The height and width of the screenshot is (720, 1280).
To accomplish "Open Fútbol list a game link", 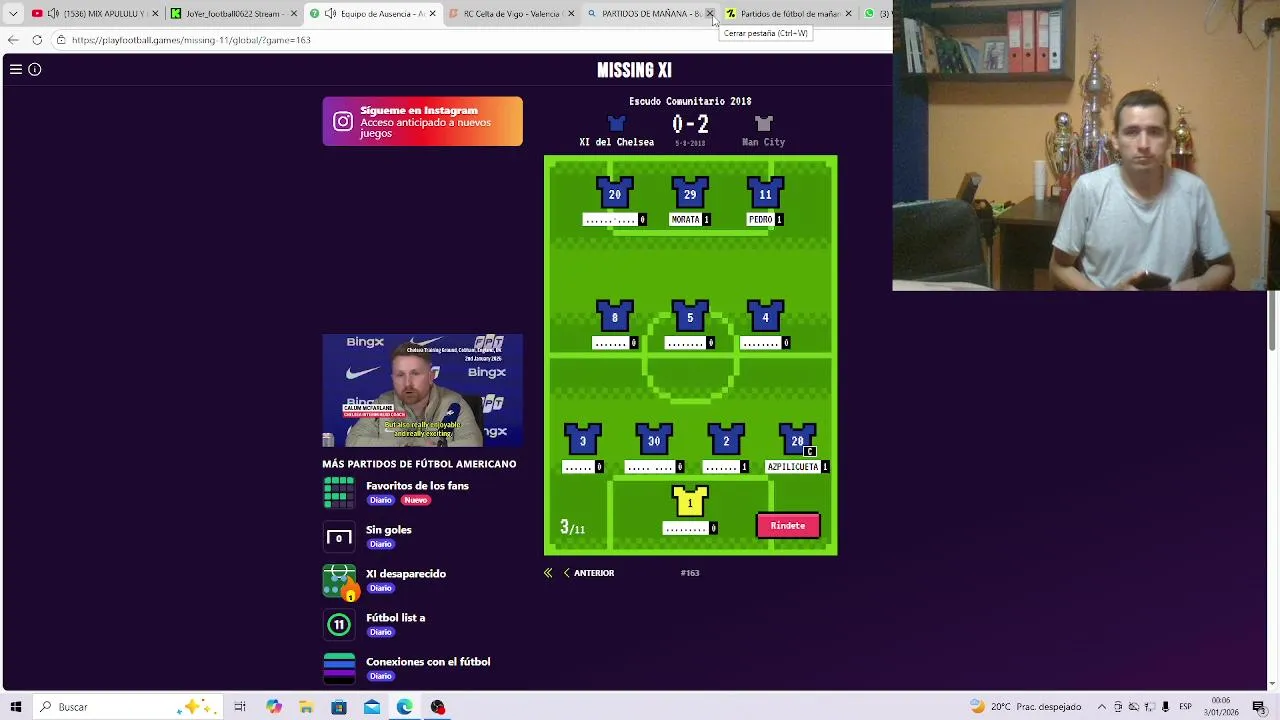I will (x=396, y=618).
